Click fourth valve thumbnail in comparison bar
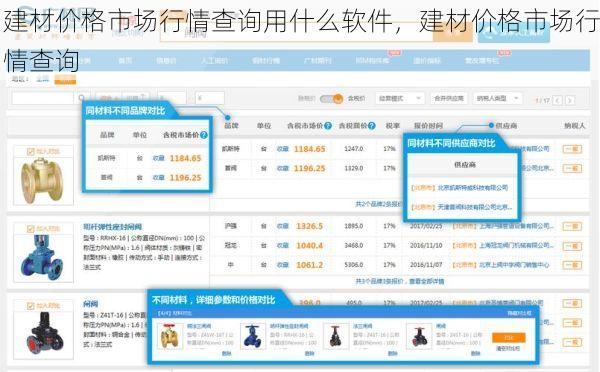Viewport: 600px width, 372px height. [419, 336]
